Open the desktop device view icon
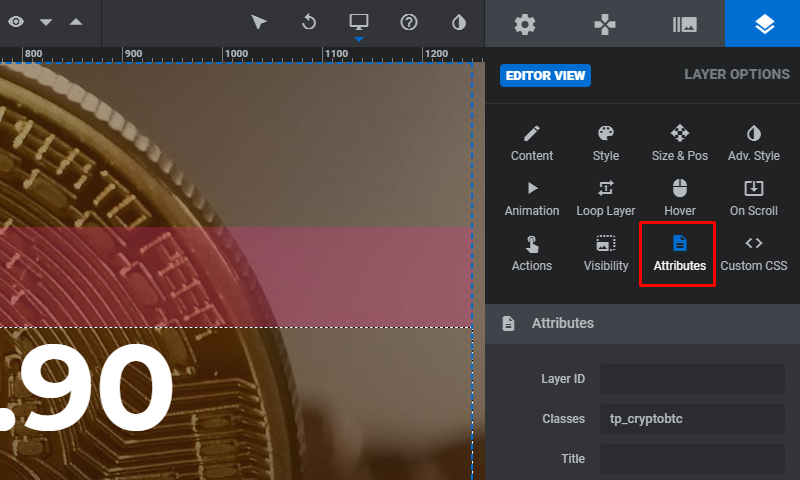The image size is (800, 480). tap(359, 22)
